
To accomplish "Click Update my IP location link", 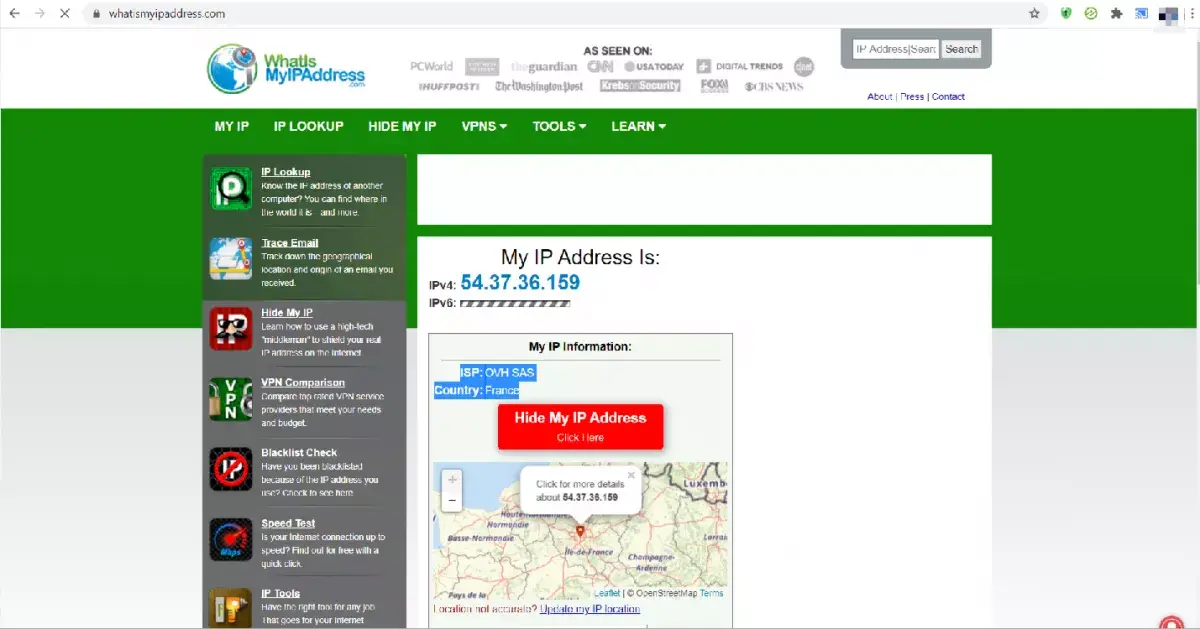I will 590,609.
